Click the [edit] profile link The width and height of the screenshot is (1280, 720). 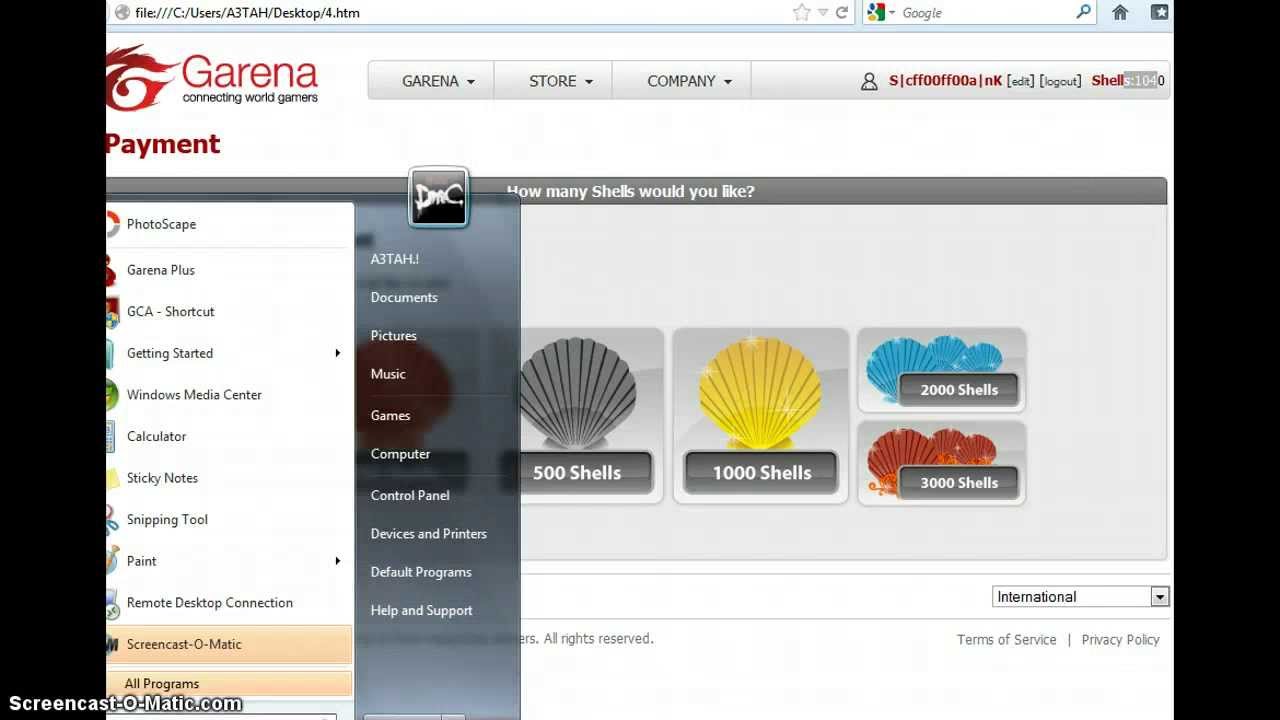[x=1020, y=81]
